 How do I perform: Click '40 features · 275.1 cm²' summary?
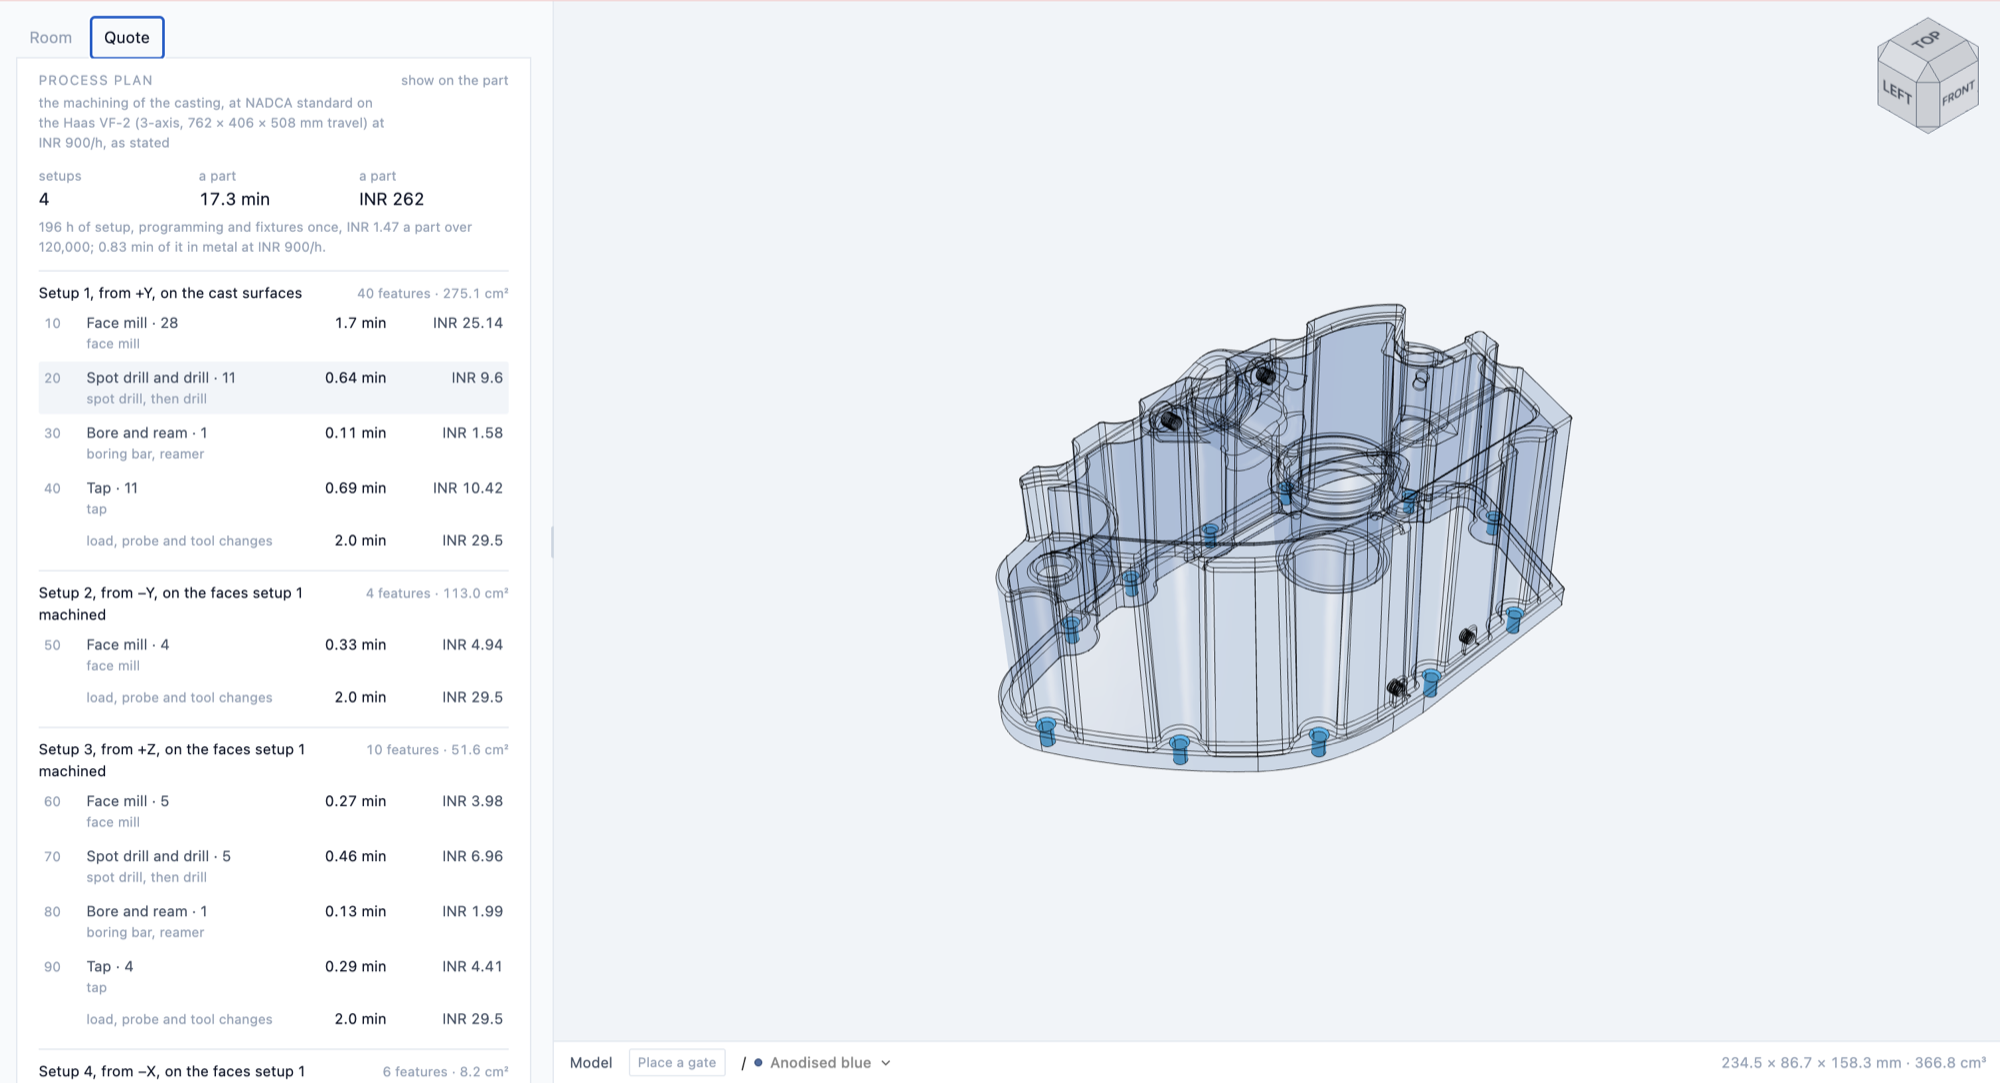pos(432,293)
